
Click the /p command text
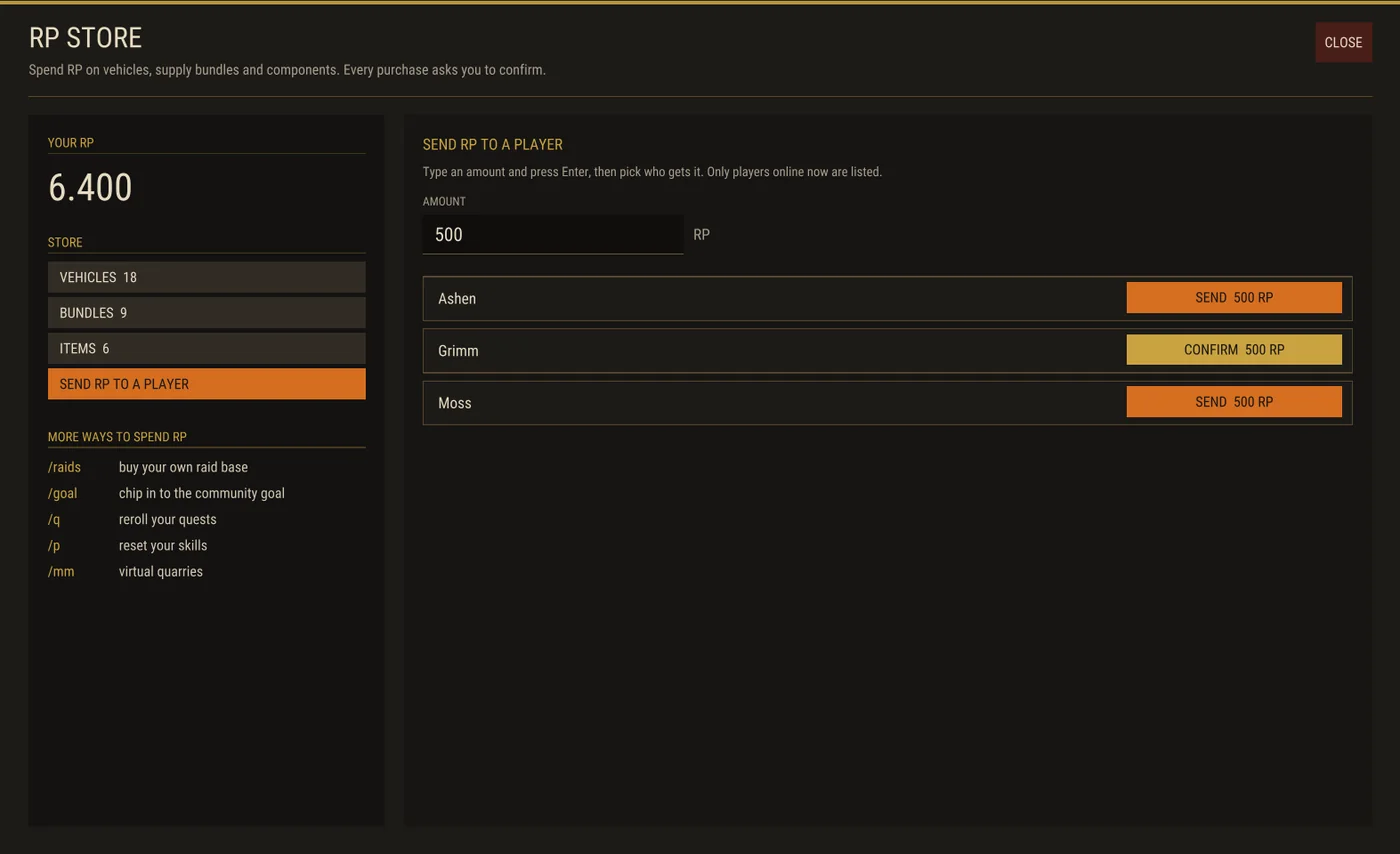(54, 545)
